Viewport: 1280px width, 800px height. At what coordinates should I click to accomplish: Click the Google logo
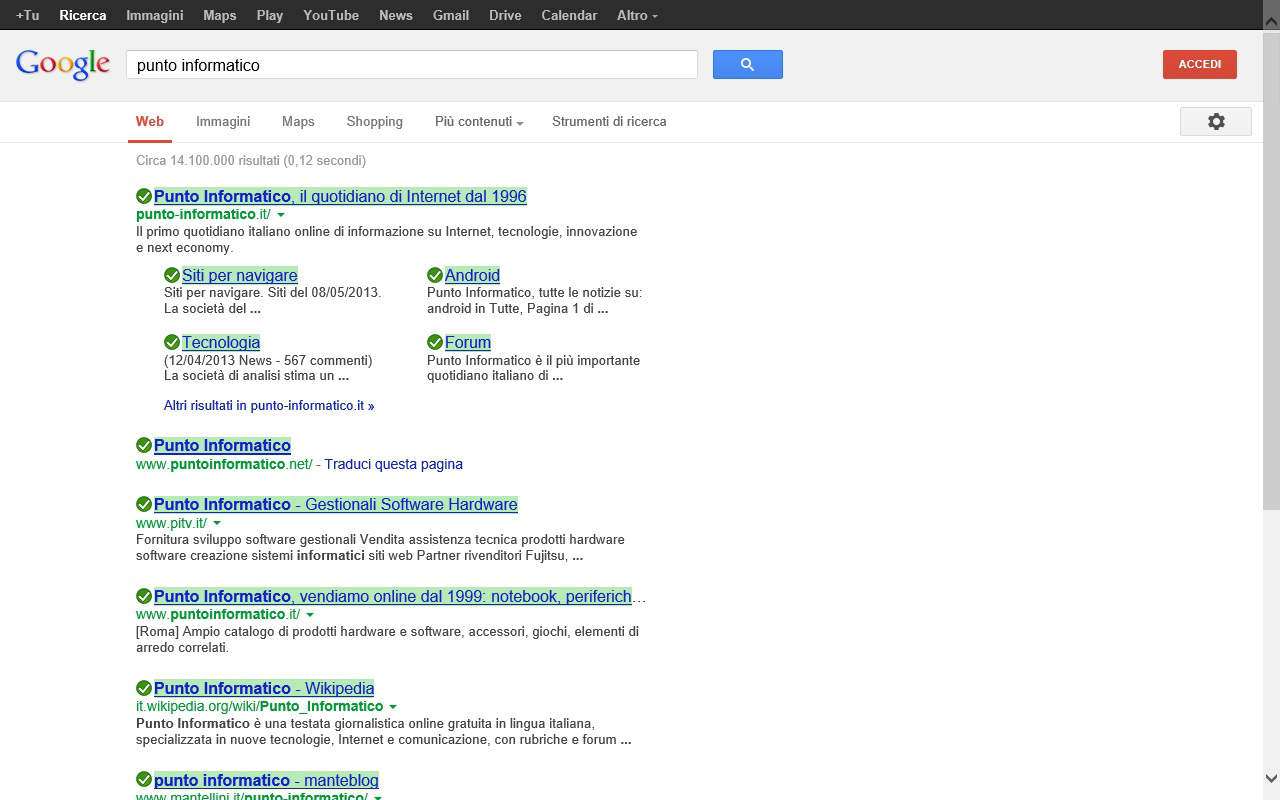pyautogui.click(x=62, y=64)
